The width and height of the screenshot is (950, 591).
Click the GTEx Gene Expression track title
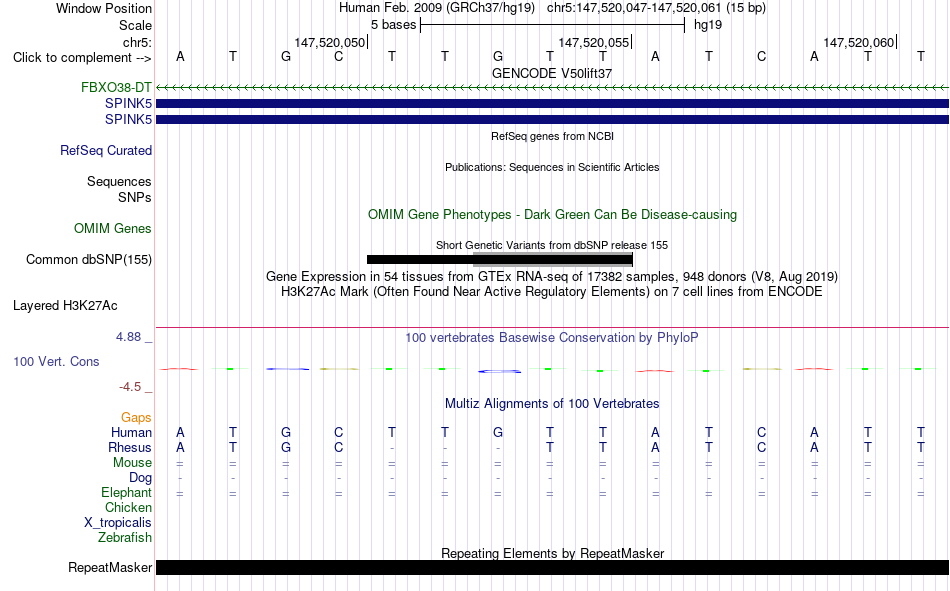point(552,276)
